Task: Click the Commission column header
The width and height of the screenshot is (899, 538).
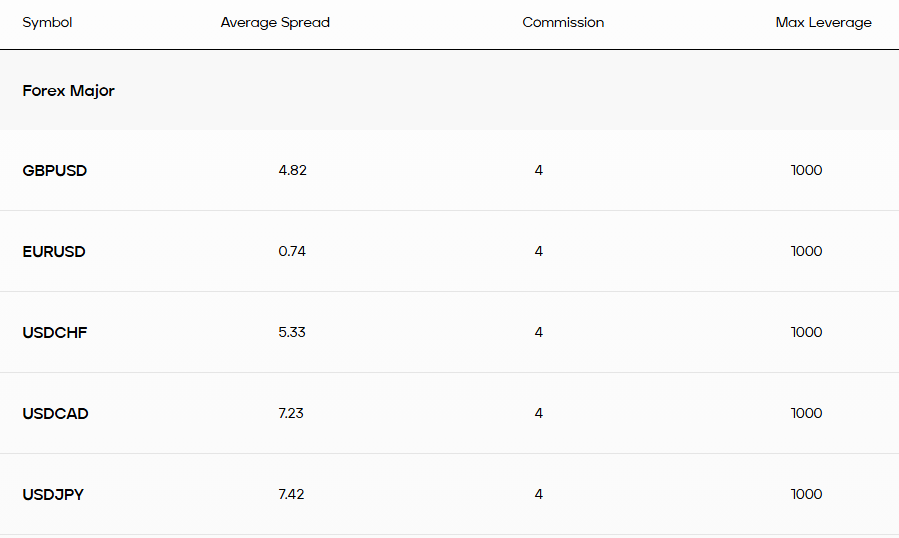Action: click(x=563, y=22)
